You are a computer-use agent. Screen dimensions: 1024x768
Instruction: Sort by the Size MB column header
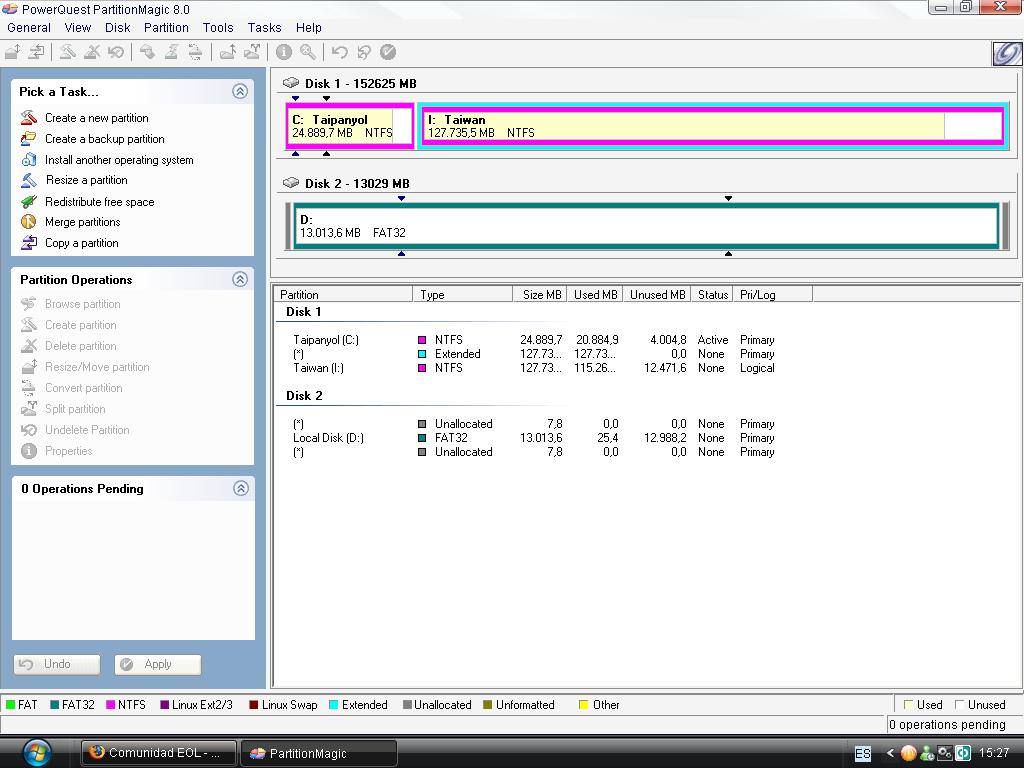(539, 295)
